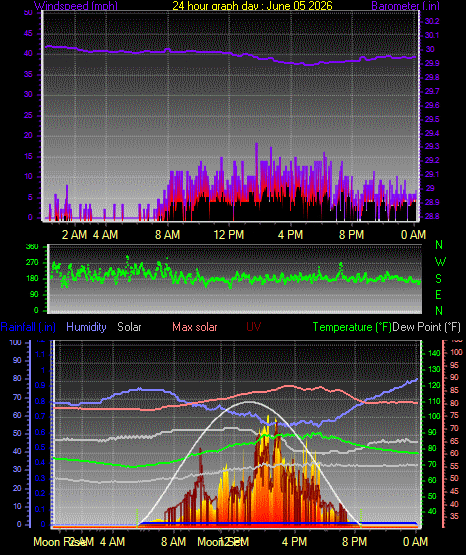Select the 180 degree mark on the wind direction axis
The height and width of the screenshot is (555, 466).
[x=32, y=279]
